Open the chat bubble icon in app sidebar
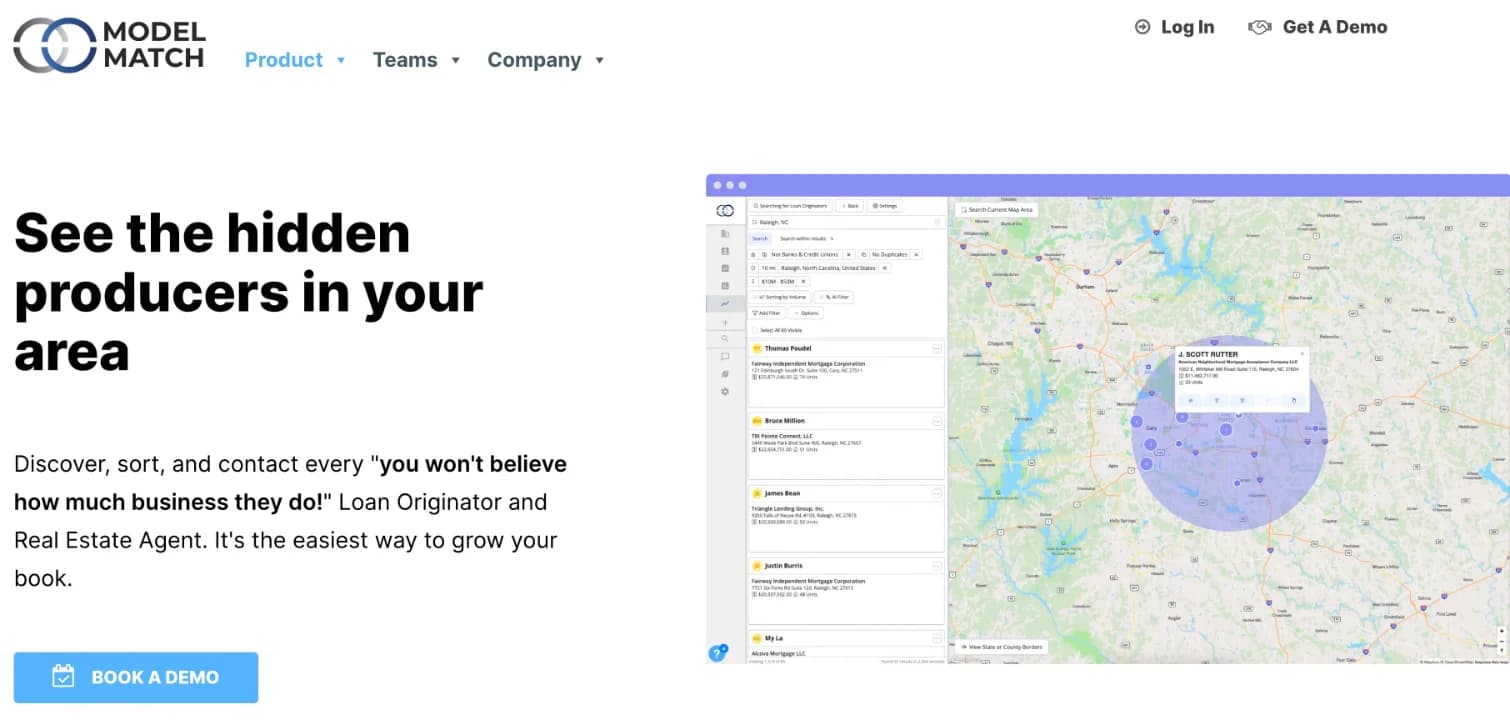Viewport: 1510px width, 721px height. pos(726,356)
